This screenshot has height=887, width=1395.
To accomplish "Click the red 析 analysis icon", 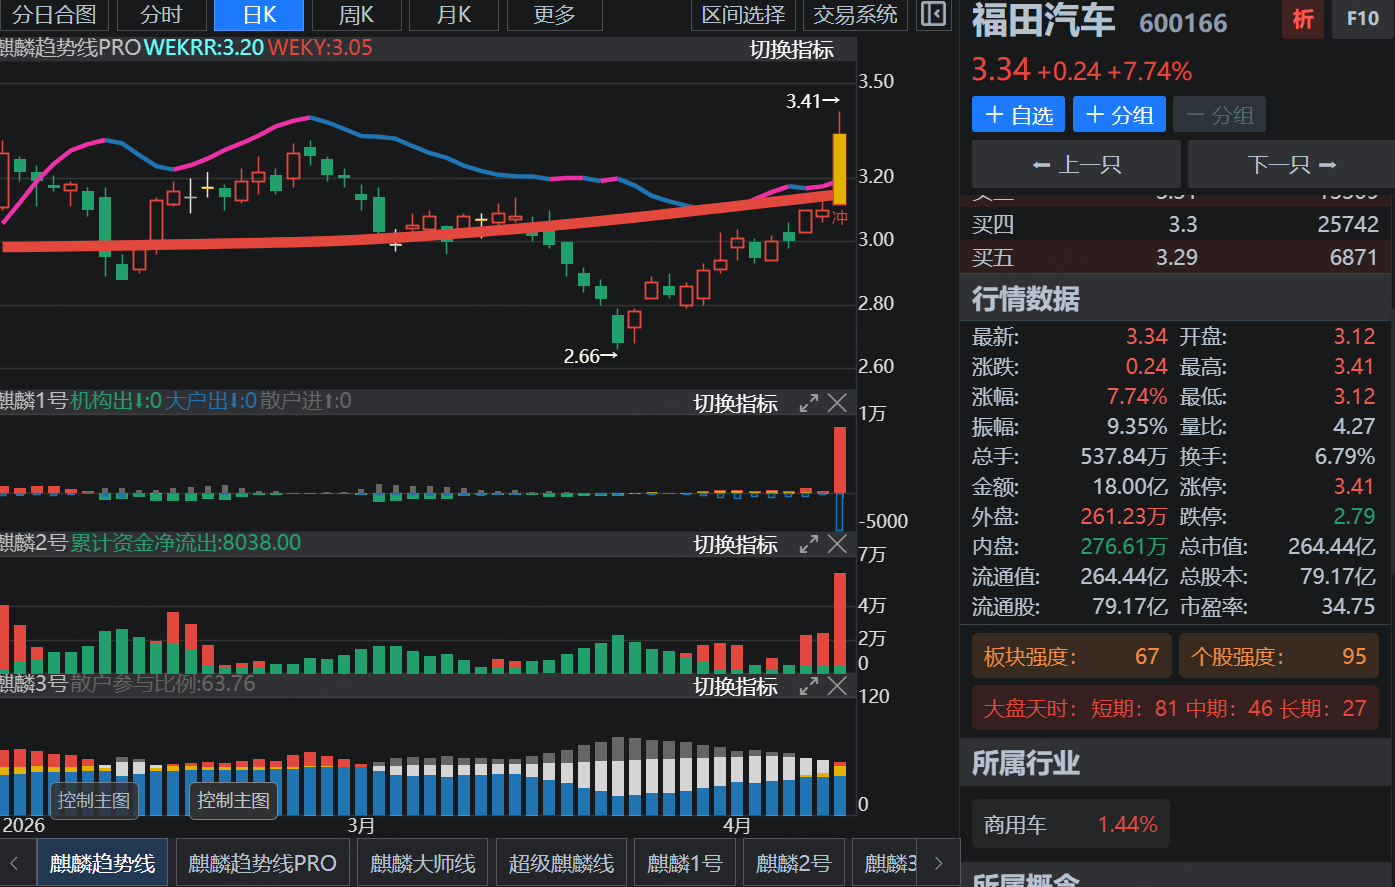I will [x=1303, y=19].
